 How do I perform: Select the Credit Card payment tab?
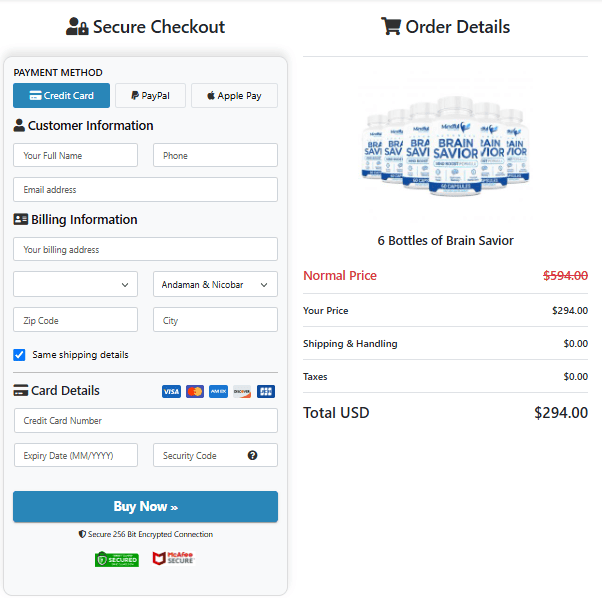[61, 96]
